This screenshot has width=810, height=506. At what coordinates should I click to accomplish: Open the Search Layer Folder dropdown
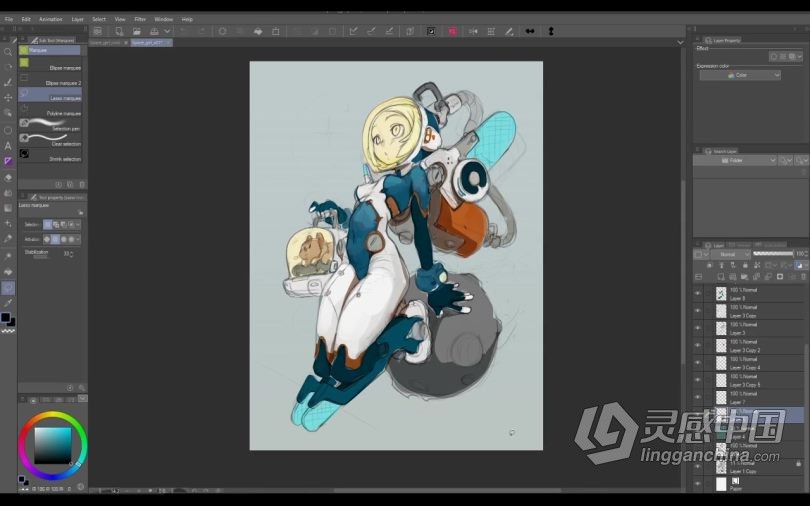[x=735, y=161]
